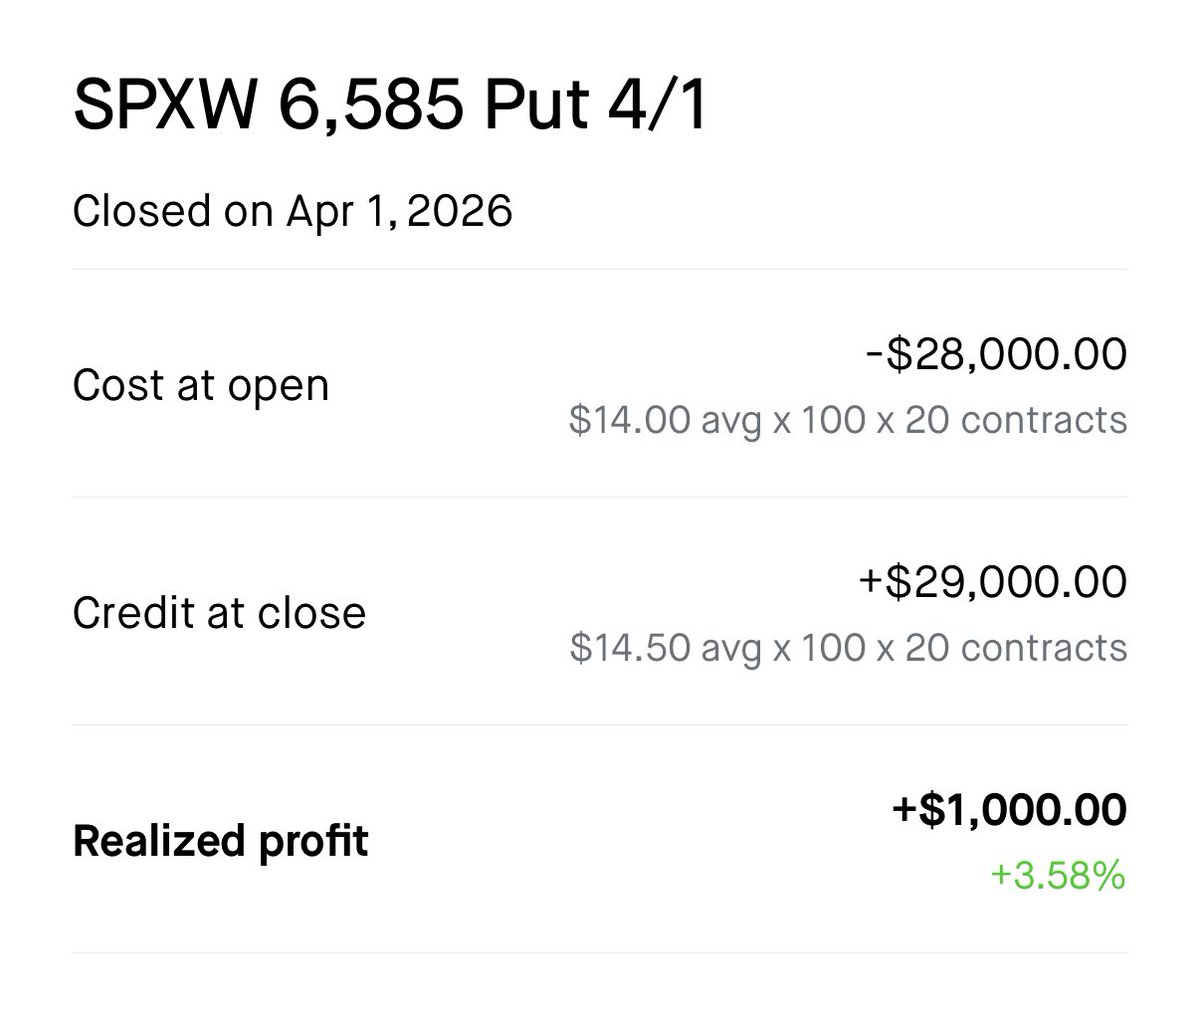Viewport: 1200px width, 1018px height.
Task: Click the Cost at open label
Action: click(201, 386)
